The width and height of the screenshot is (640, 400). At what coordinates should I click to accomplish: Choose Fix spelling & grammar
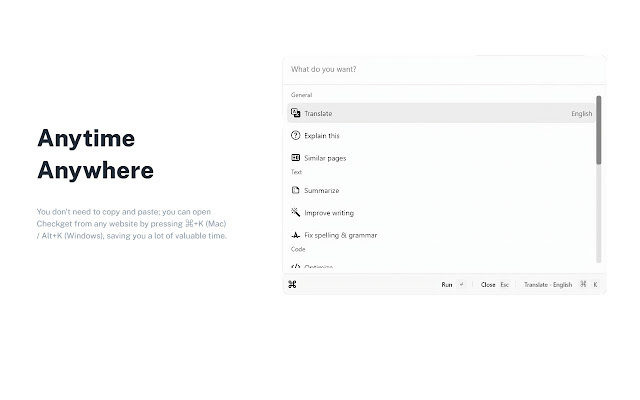tap(340, 235)
